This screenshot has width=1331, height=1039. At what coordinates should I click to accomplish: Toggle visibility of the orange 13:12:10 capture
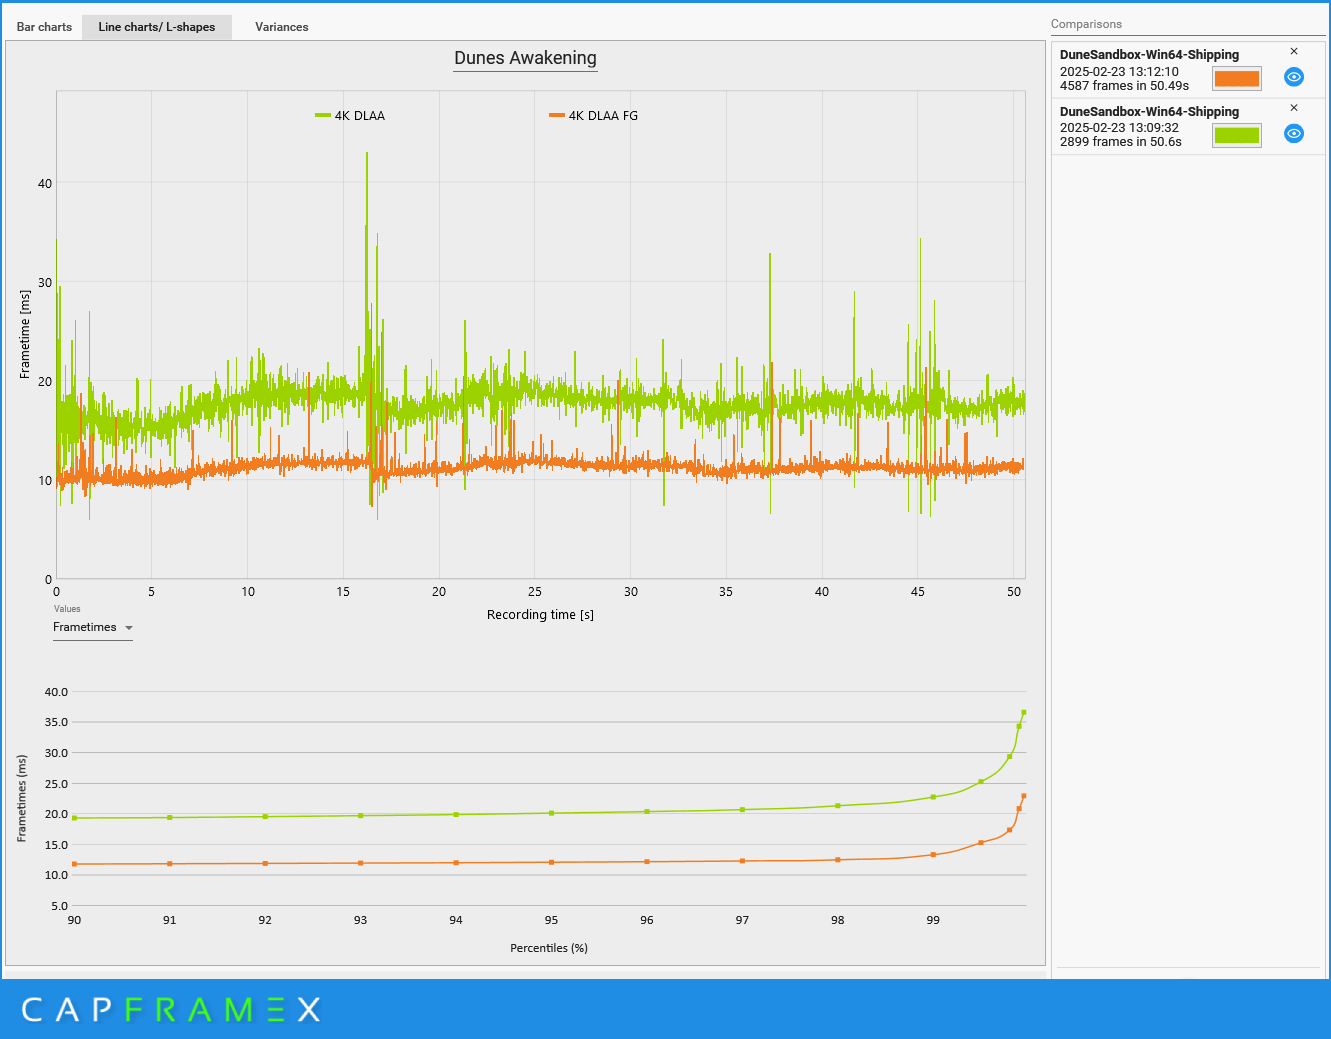click(x=1294, y=77)
